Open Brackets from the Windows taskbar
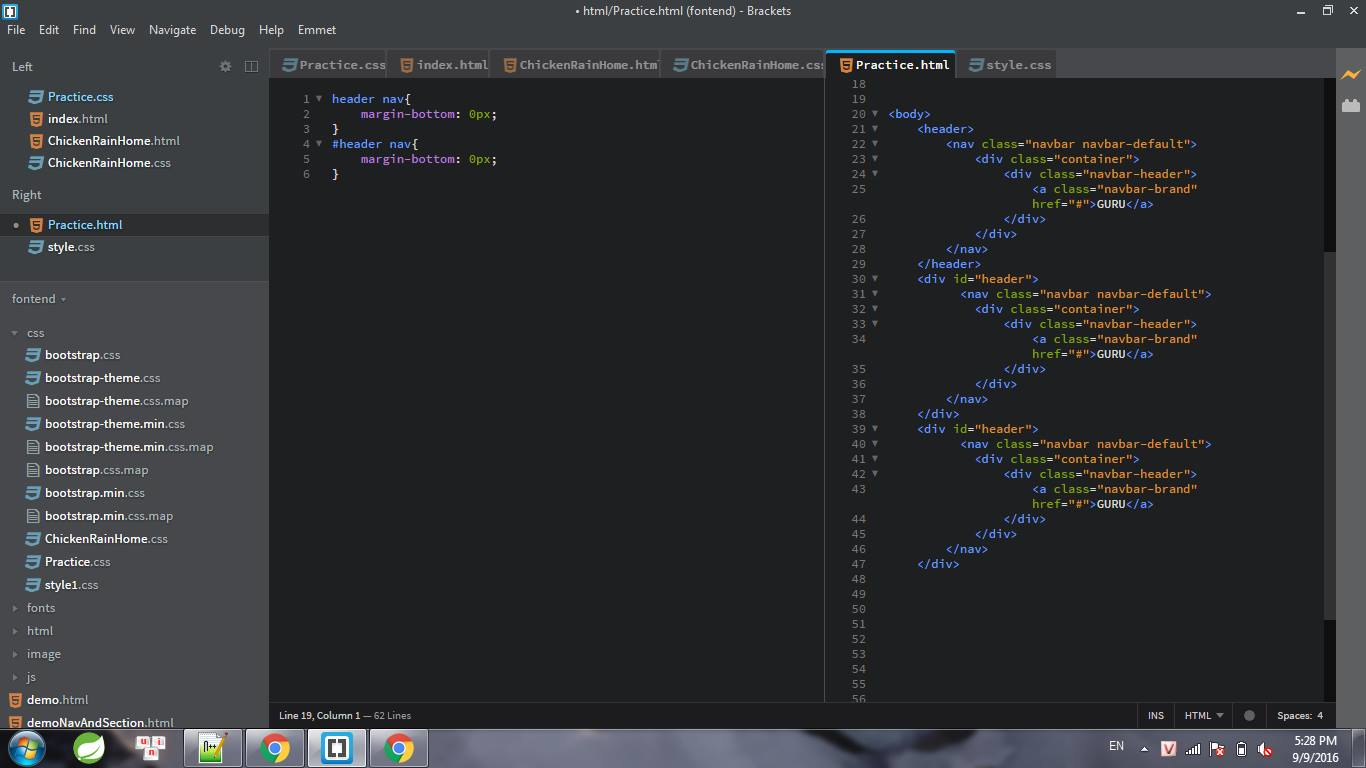The width and height of the screenshot is (1366, 768). click(336, 748)
